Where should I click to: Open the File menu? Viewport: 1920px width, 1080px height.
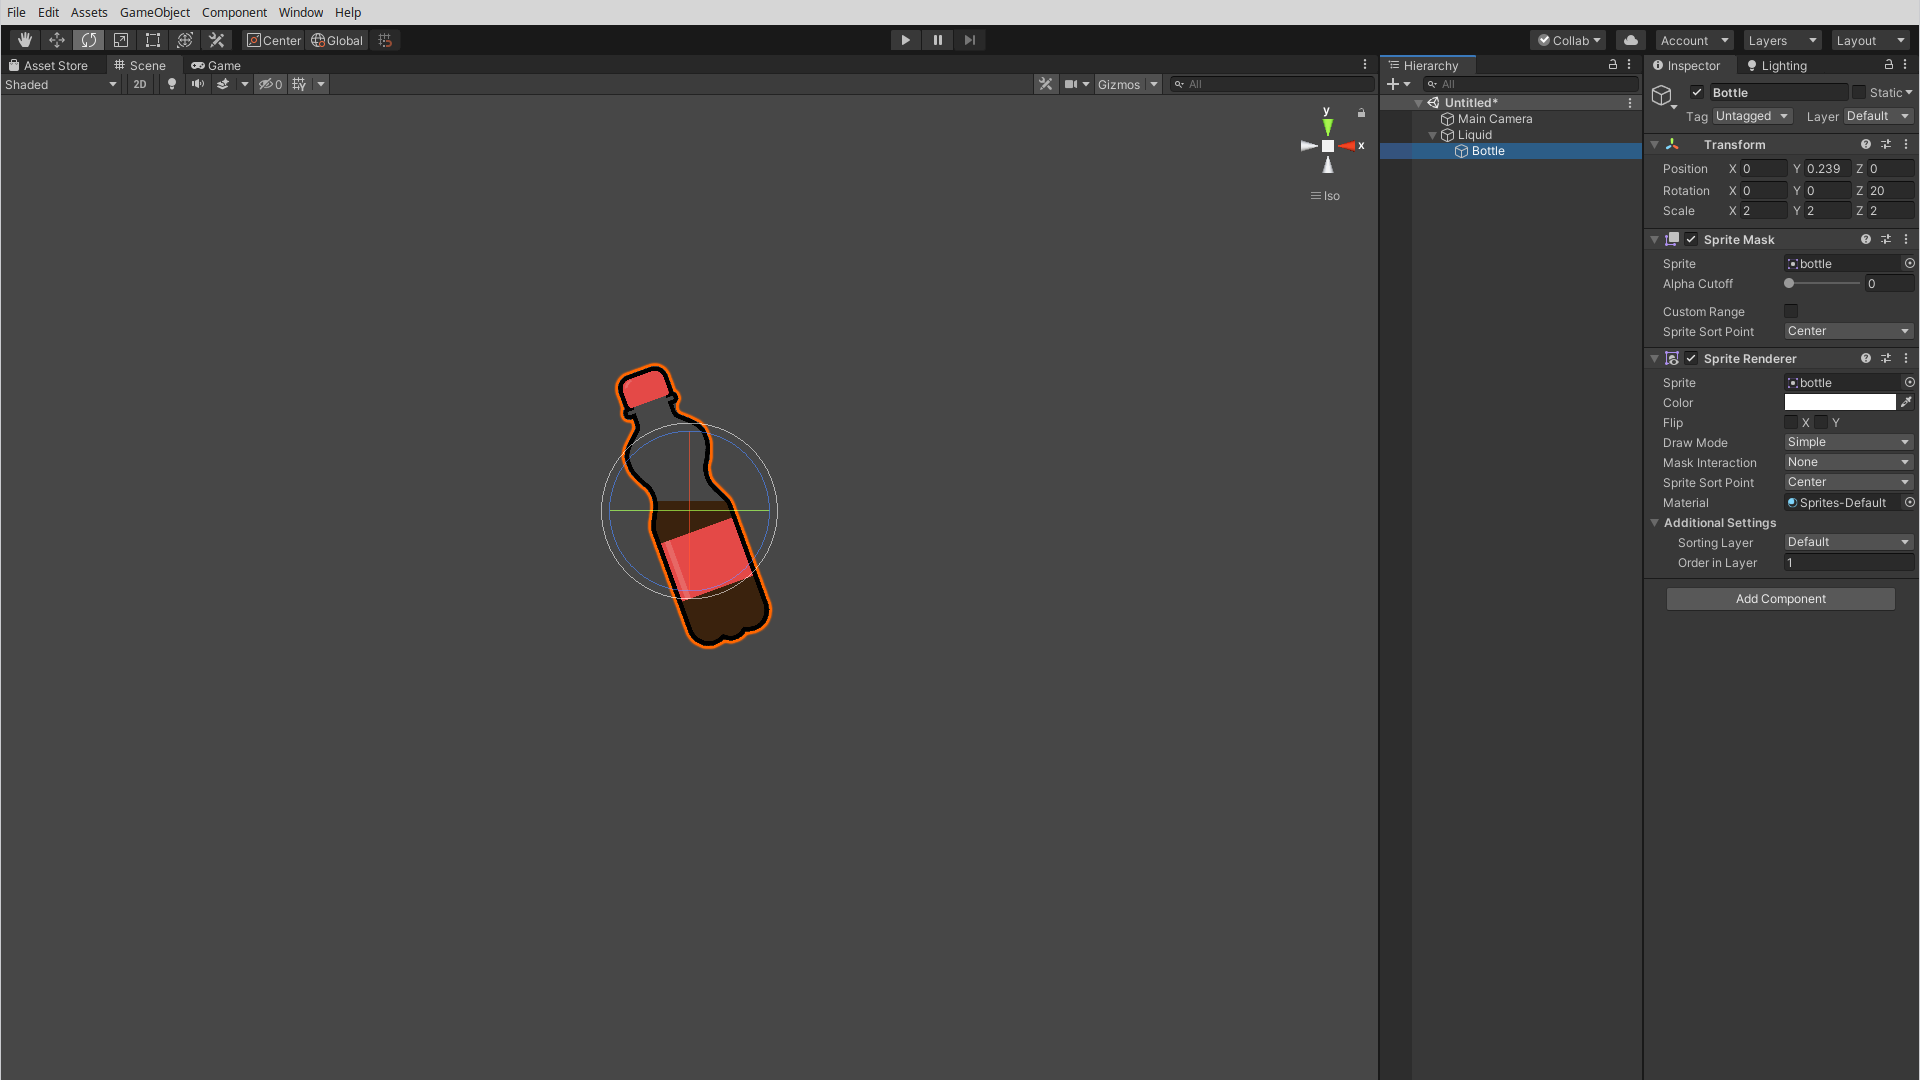click(16, 12)
